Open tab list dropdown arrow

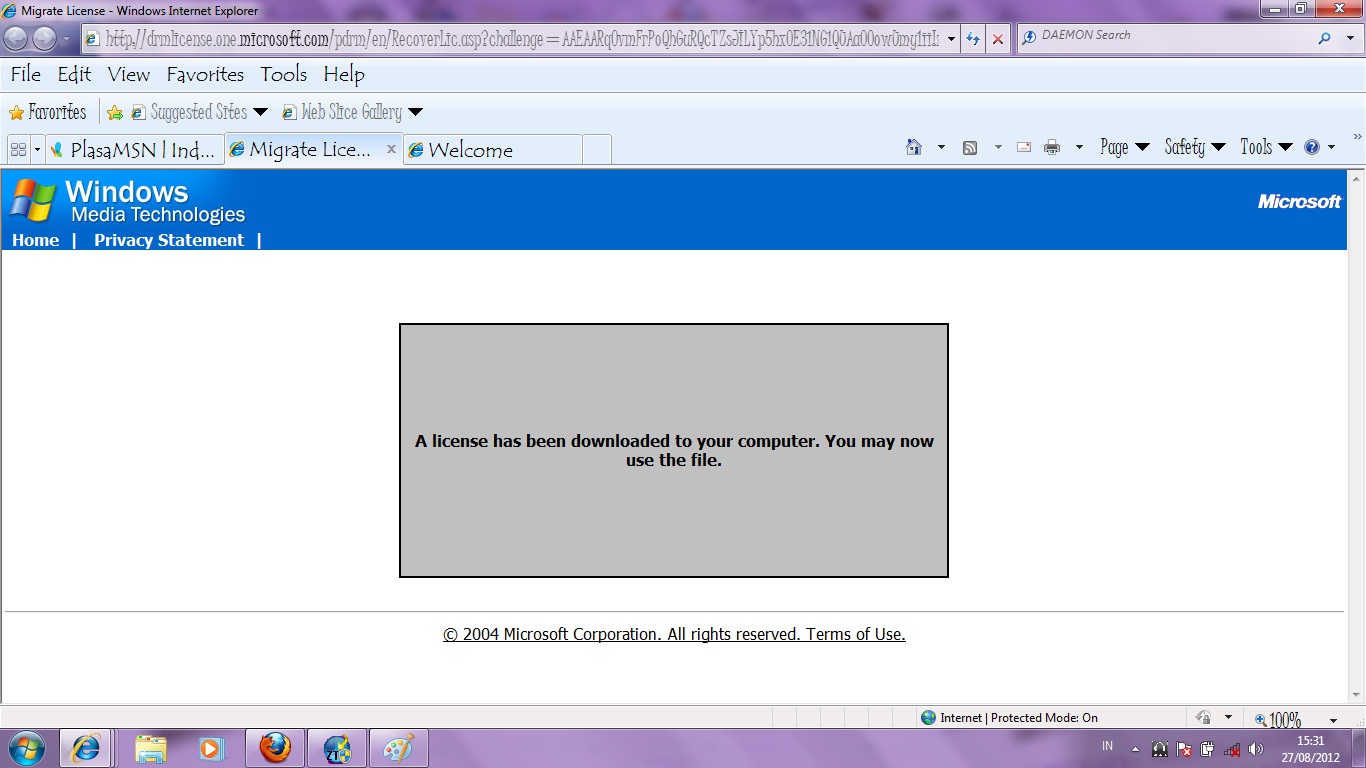(x=37, y=149)
